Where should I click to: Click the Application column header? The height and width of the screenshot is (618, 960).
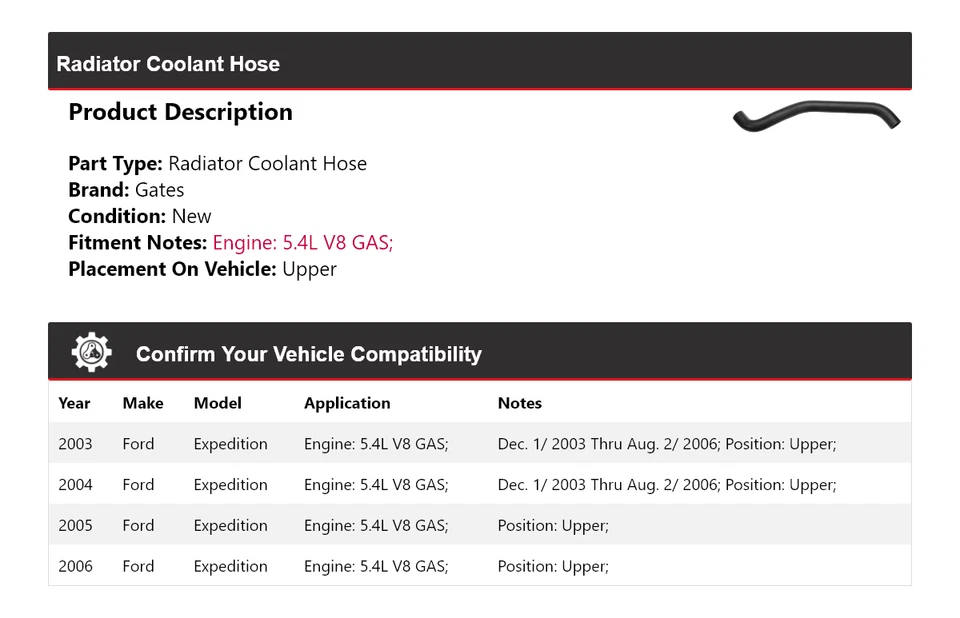click(347, 403)
